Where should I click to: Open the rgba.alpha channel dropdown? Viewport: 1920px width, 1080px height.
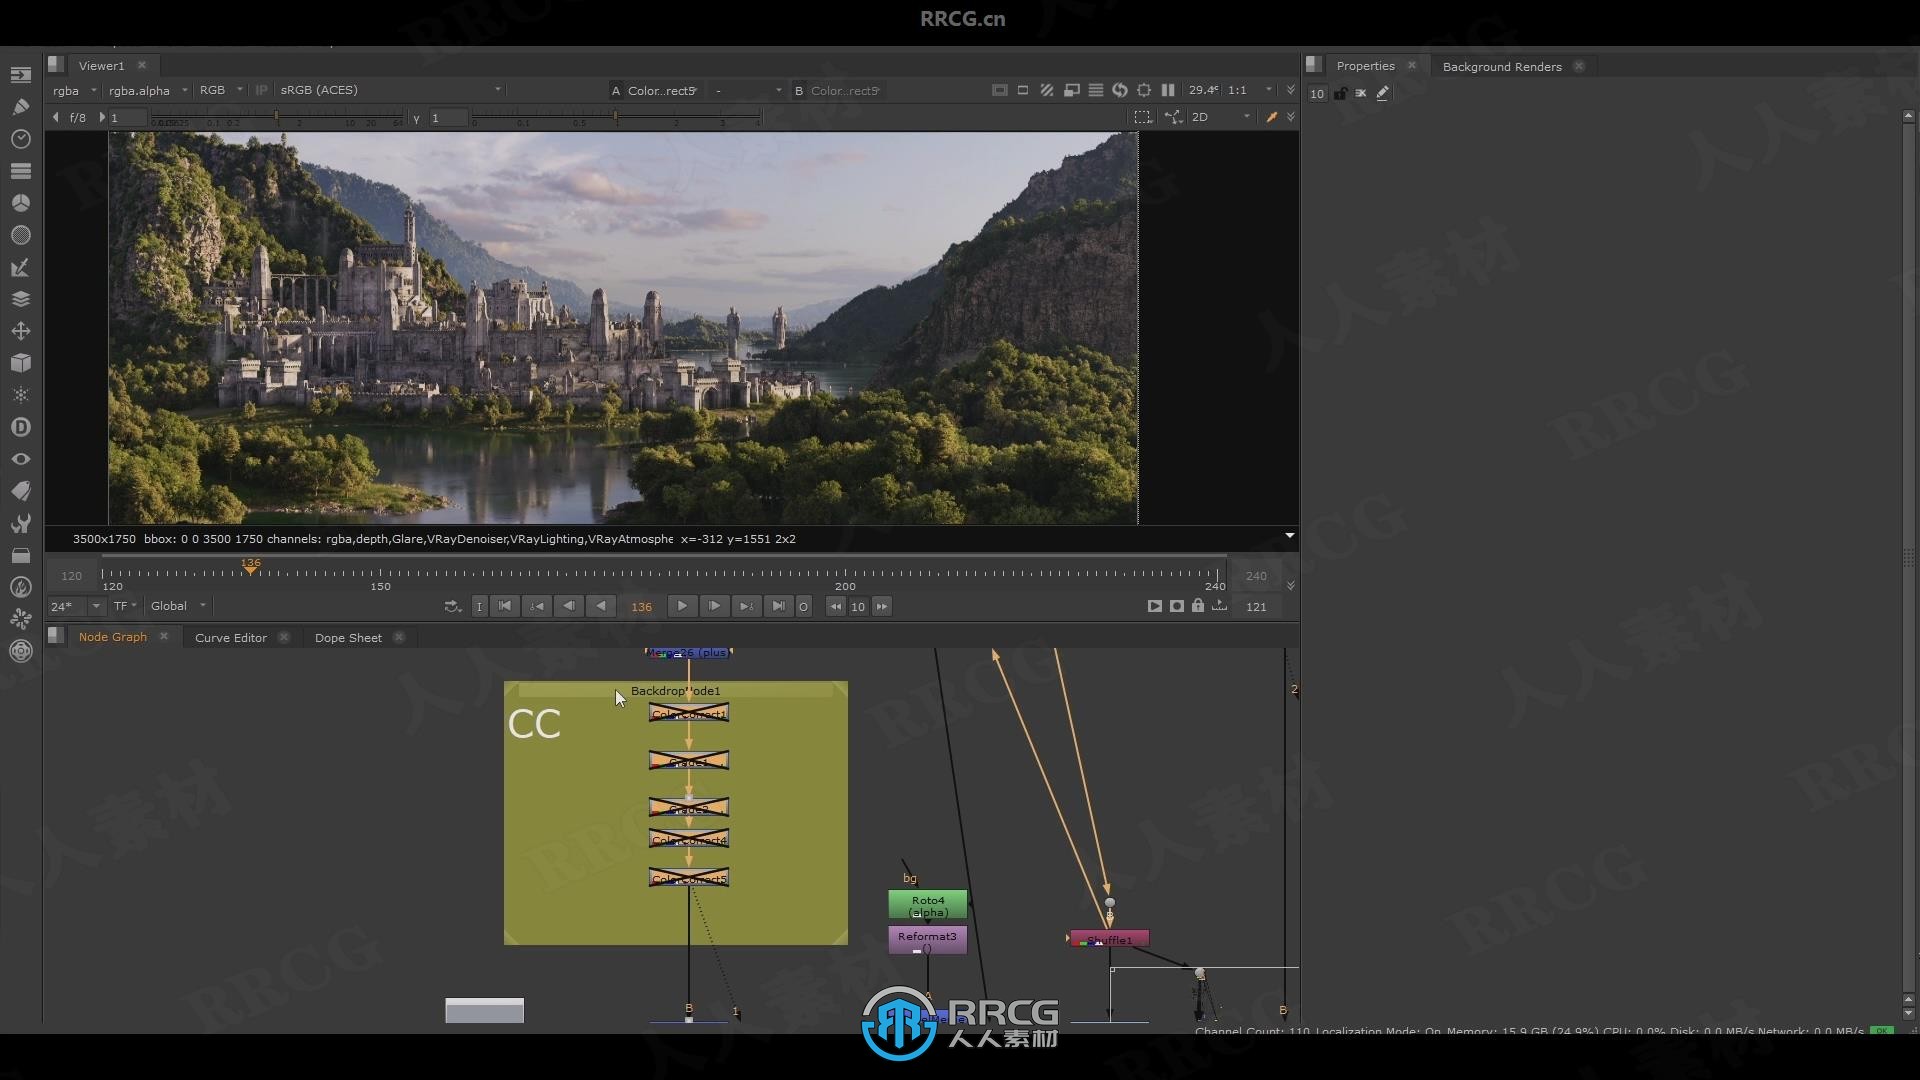(x=148, y=90)
